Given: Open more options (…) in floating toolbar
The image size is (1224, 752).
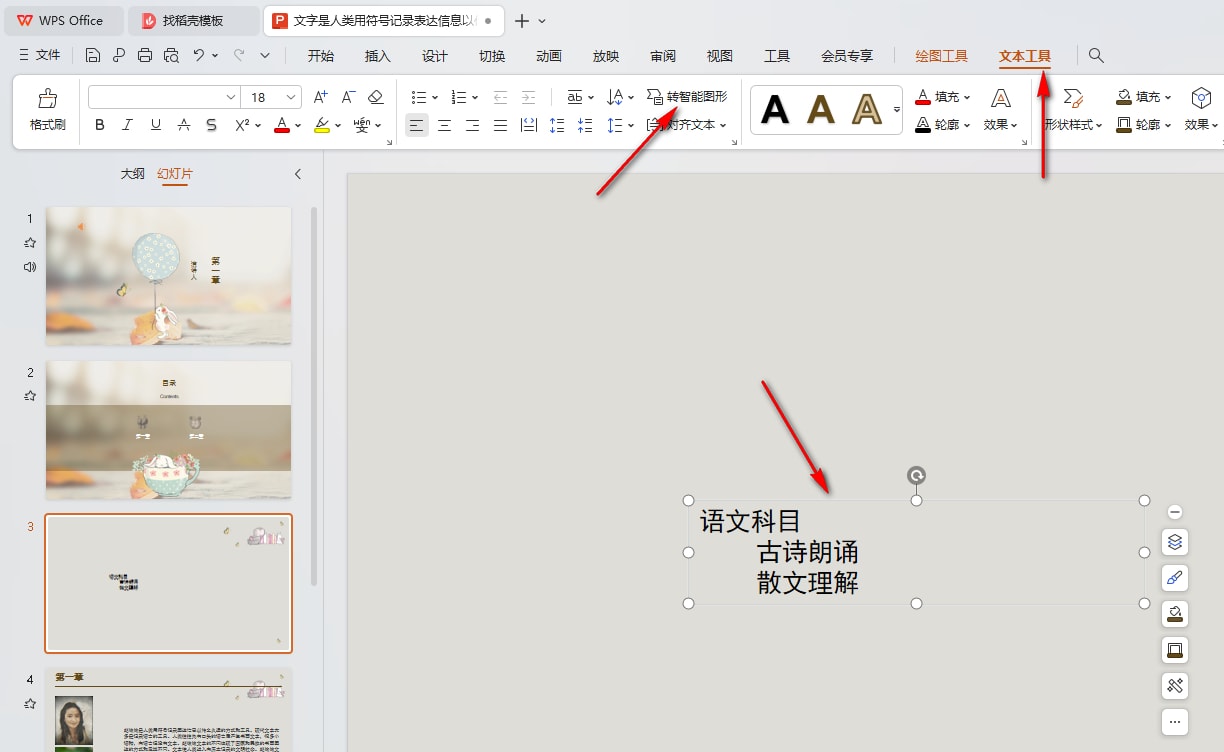Looking at the screenshot, I should click(x=1175, y=721).
